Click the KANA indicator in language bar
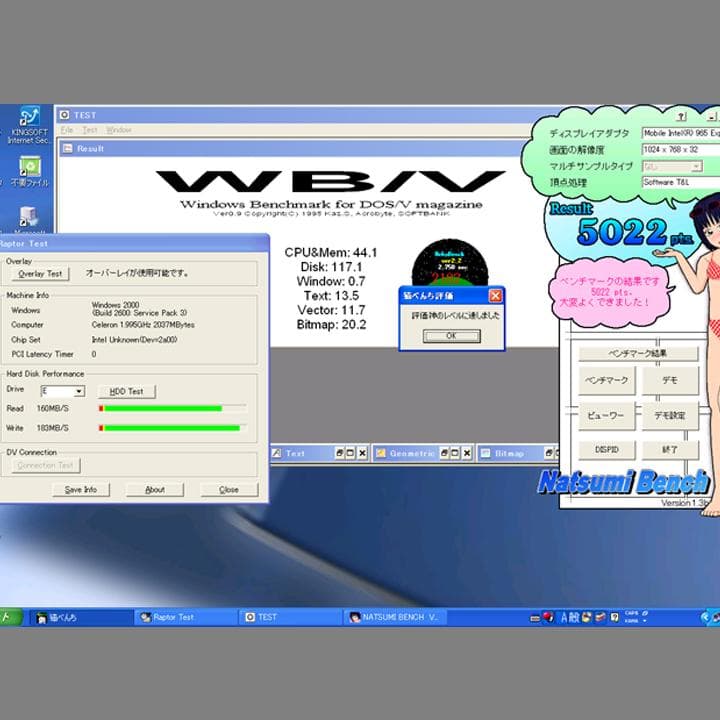The width and height of the screenshot is (720, 720). (632, 621)
